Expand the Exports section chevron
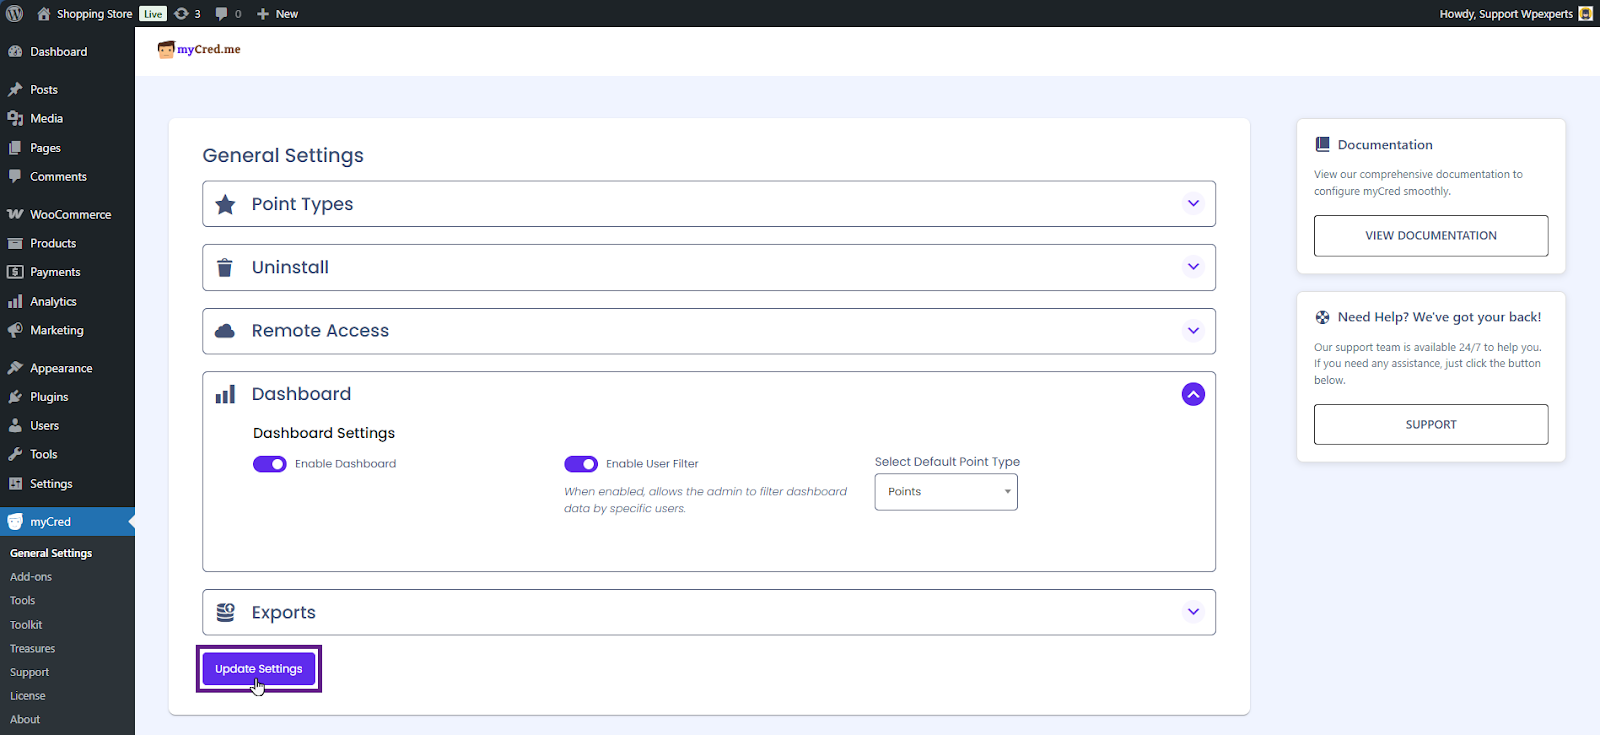 click(1193, 612)
